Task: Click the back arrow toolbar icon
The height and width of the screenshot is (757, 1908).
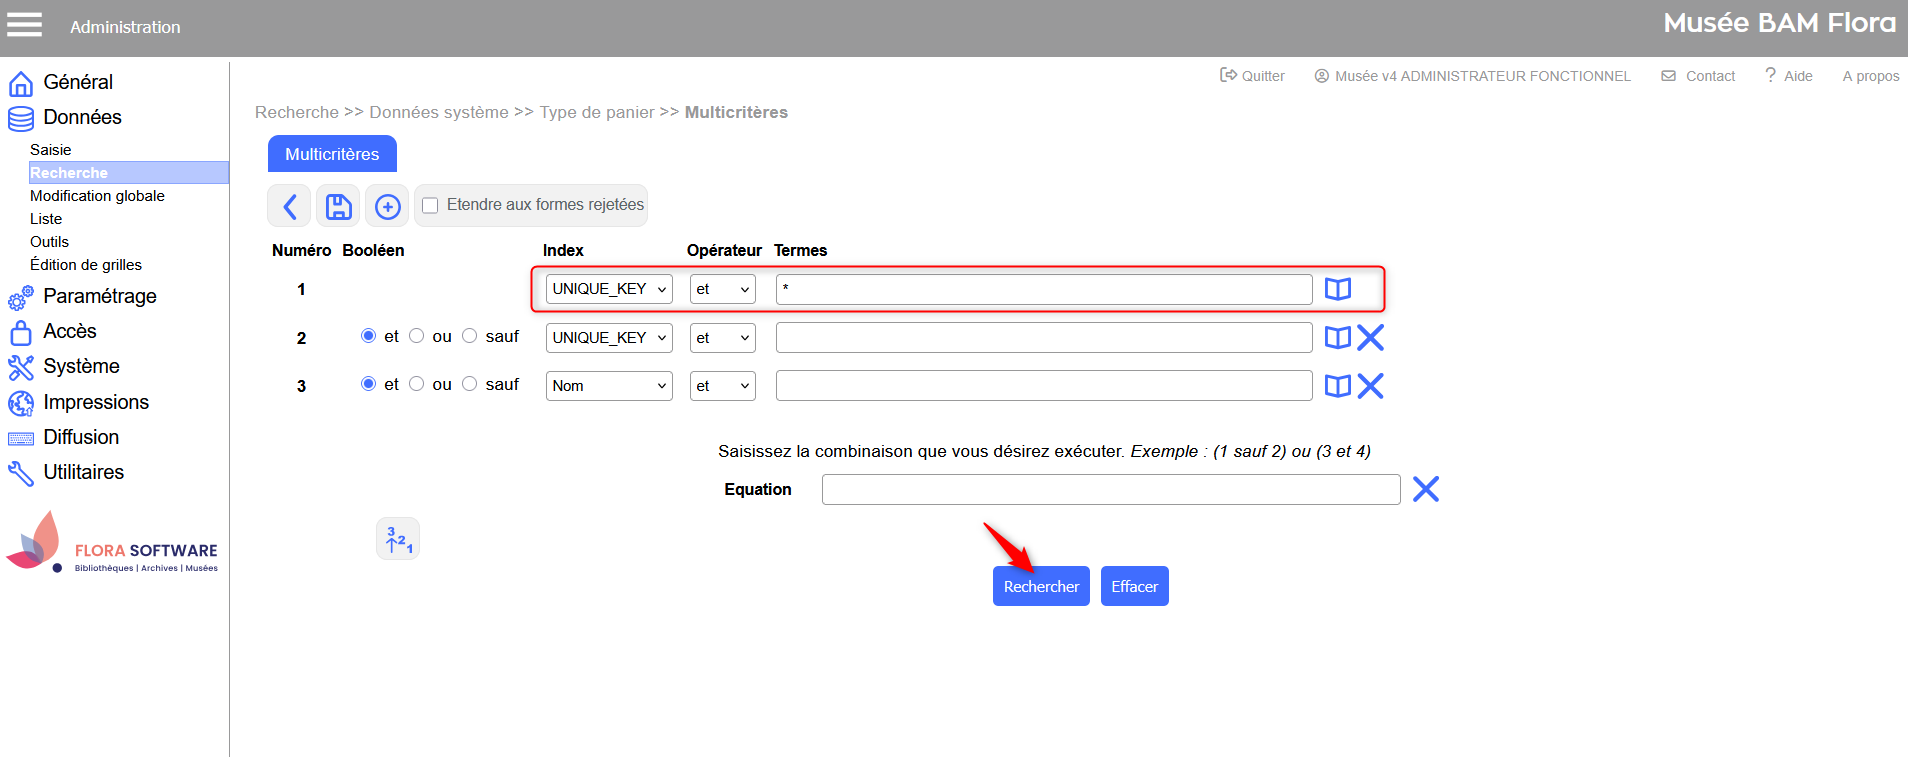Action: point(289,207)
